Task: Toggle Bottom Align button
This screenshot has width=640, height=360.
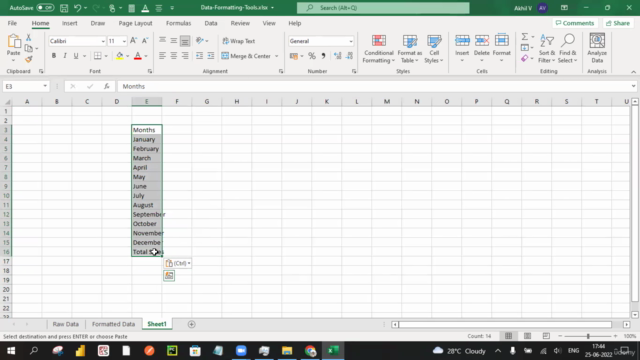Action: click(x=185, y=41)
